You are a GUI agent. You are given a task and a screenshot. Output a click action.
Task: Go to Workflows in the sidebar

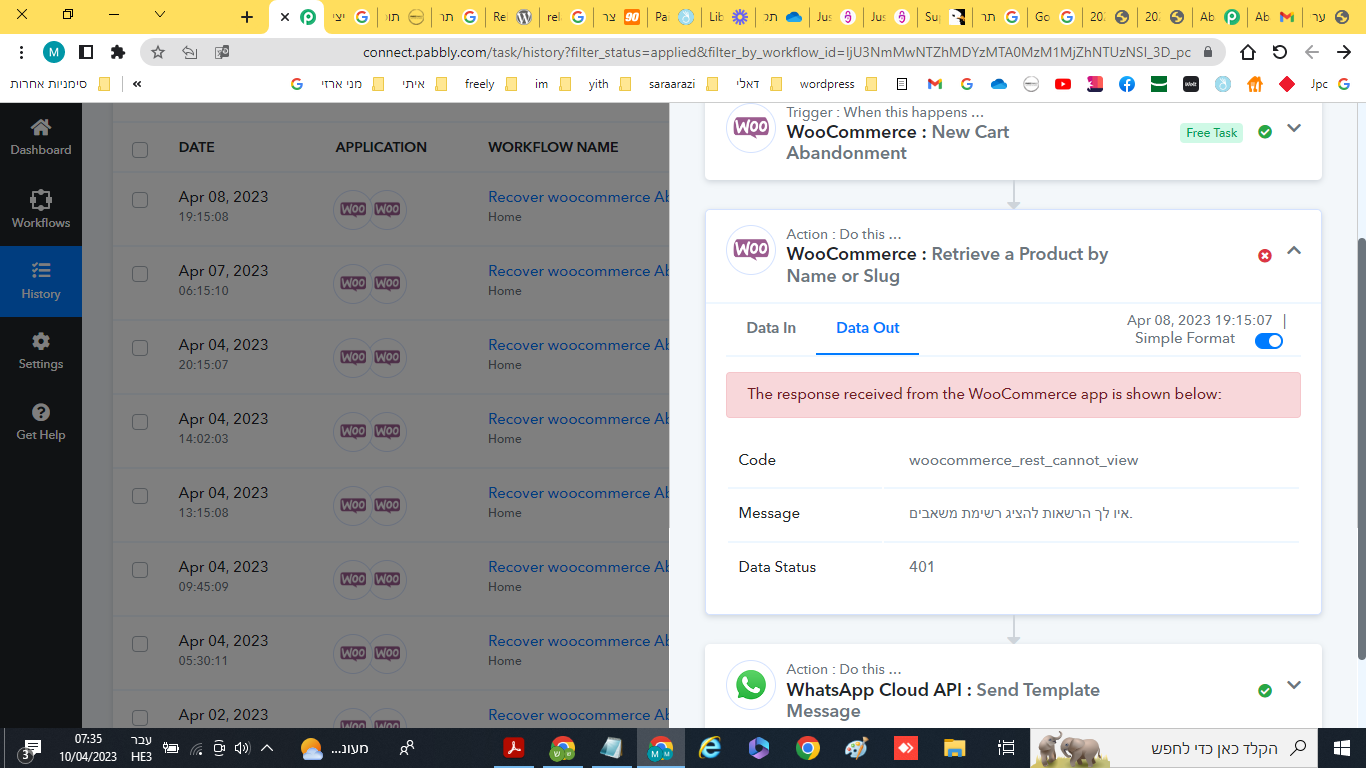click(41, 209)
